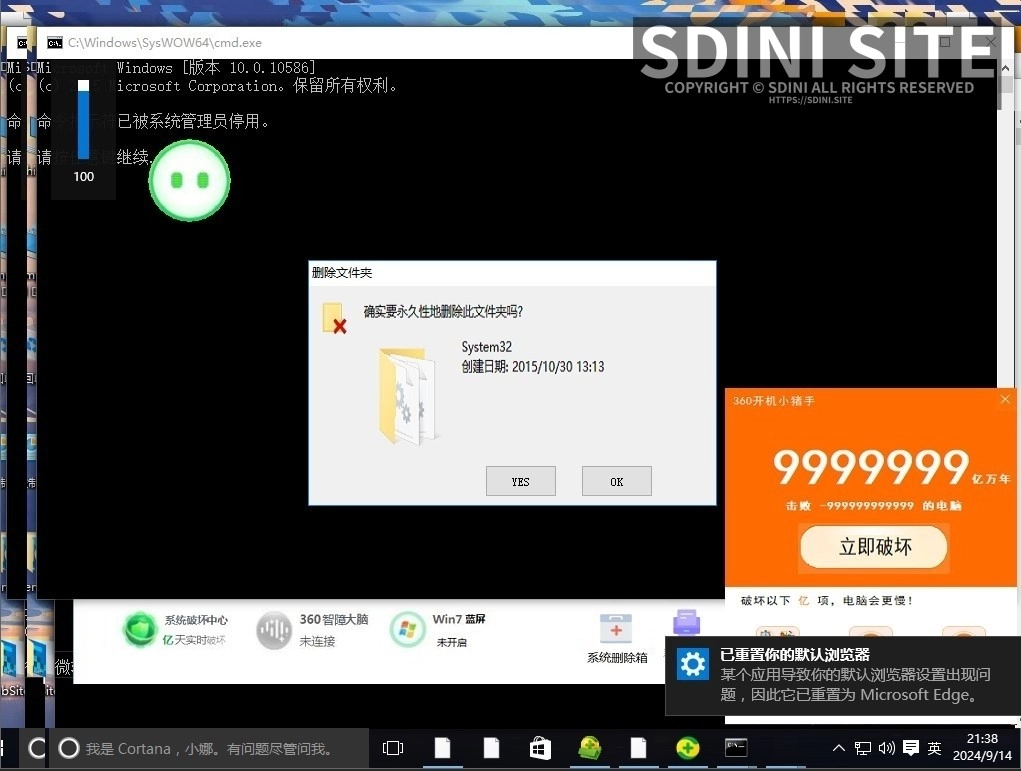This screenshot has height=771, width=1021.
Task: Click the clock showing 21:38
Action: pos(982,738)
